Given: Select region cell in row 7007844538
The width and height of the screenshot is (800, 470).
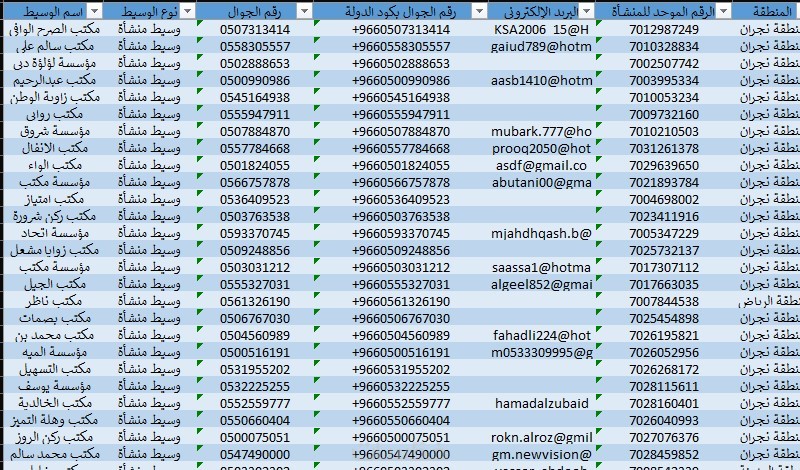Looking at the screenshot, I should [766, 302].
